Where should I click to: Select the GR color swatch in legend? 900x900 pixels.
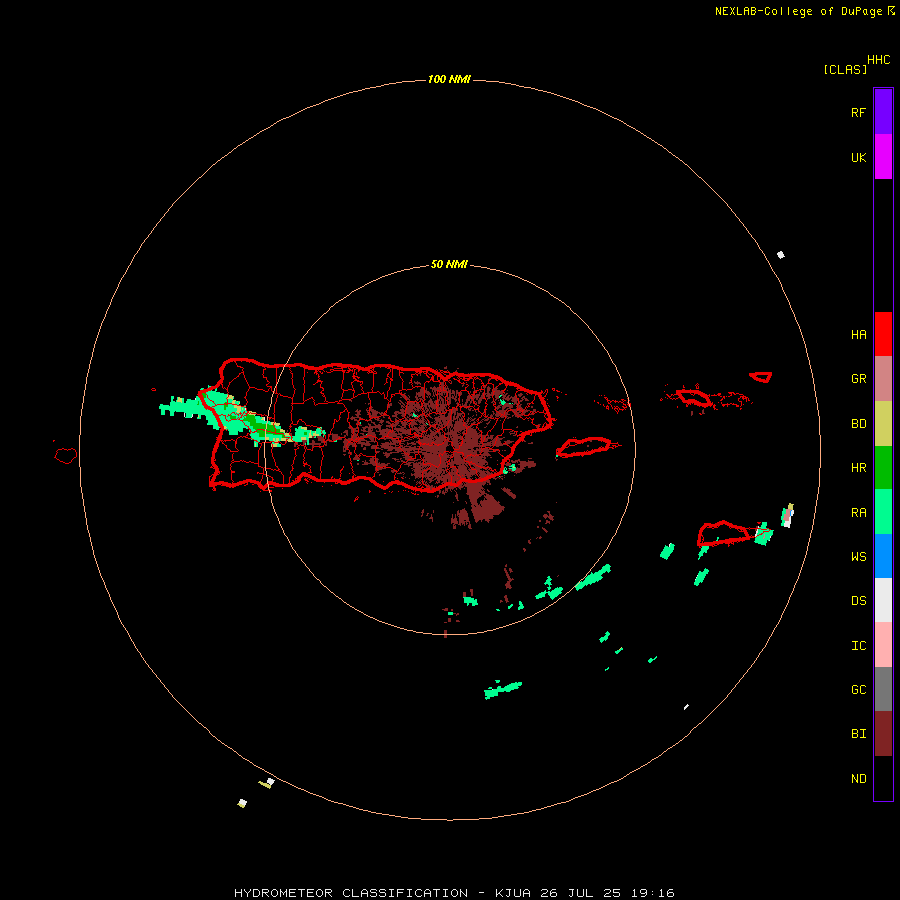point(883,379)
